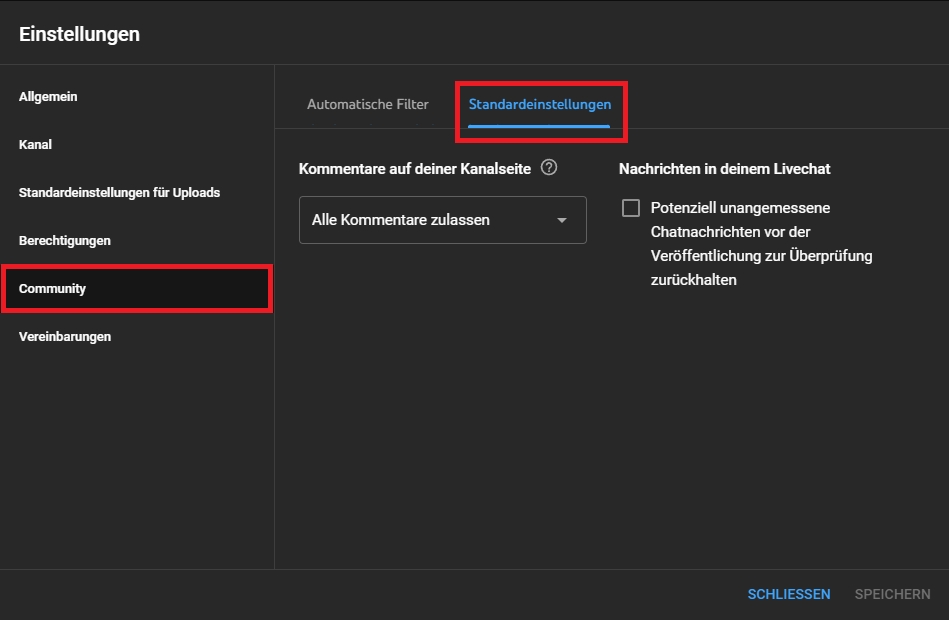Click the Einstellungen dialog title
Screen dimensions: 949x620
point(79,34)
